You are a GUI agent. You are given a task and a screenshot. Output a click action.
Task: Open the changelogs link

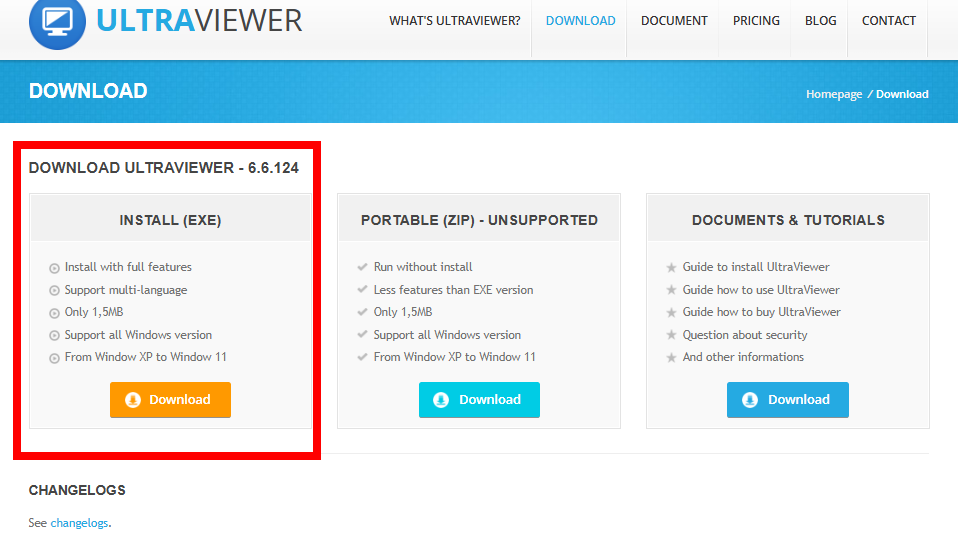coord(79,523)
